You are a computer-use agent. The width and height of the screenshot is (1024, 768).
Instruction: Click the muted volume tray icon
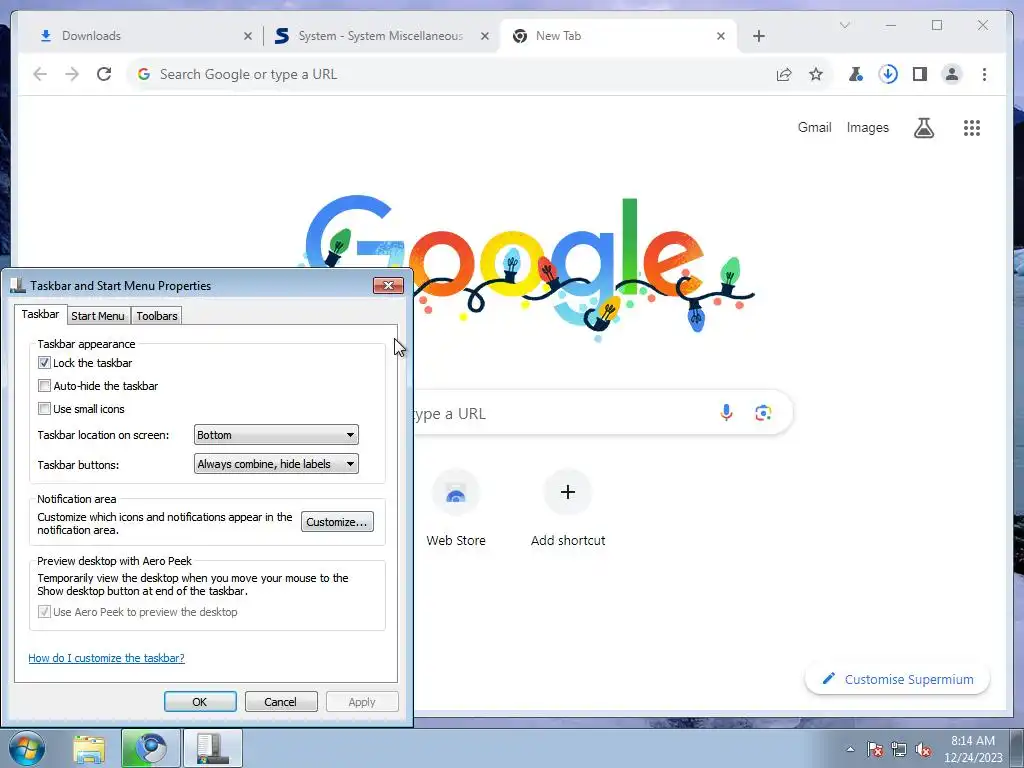click(x=923, y=749)
